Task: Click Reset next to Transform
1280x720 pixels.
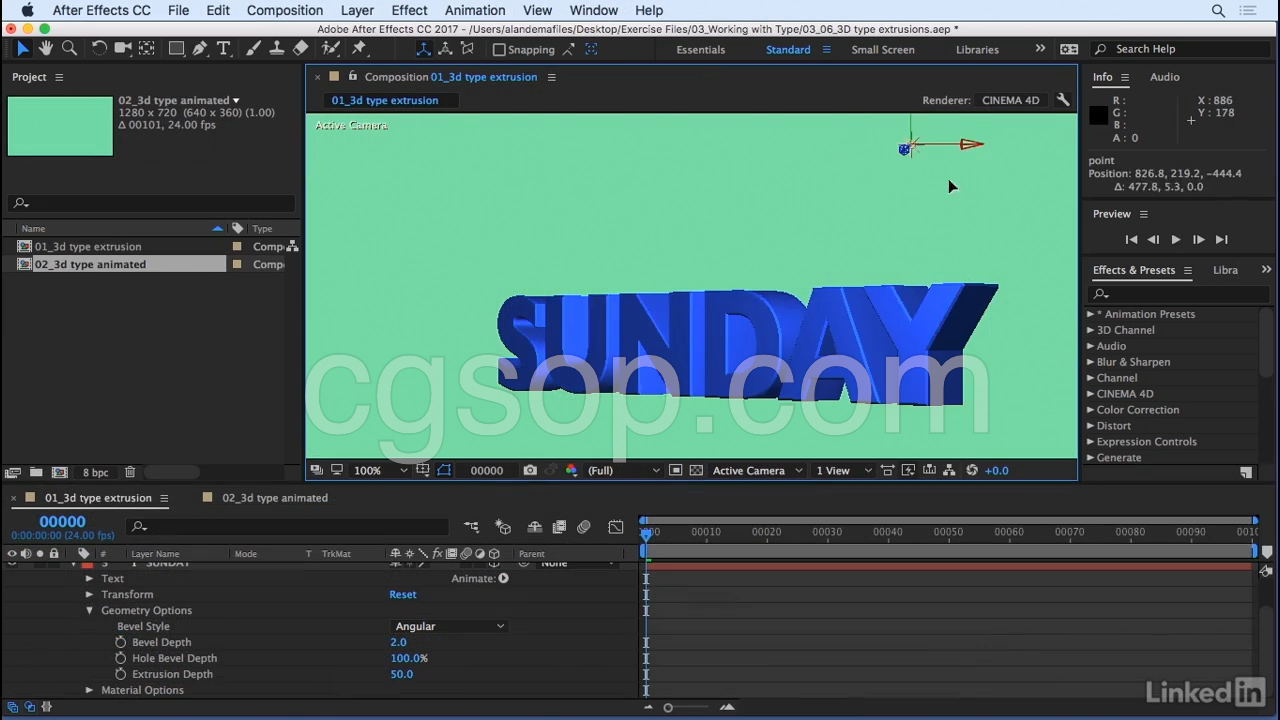Action: (x=402, y=594)
